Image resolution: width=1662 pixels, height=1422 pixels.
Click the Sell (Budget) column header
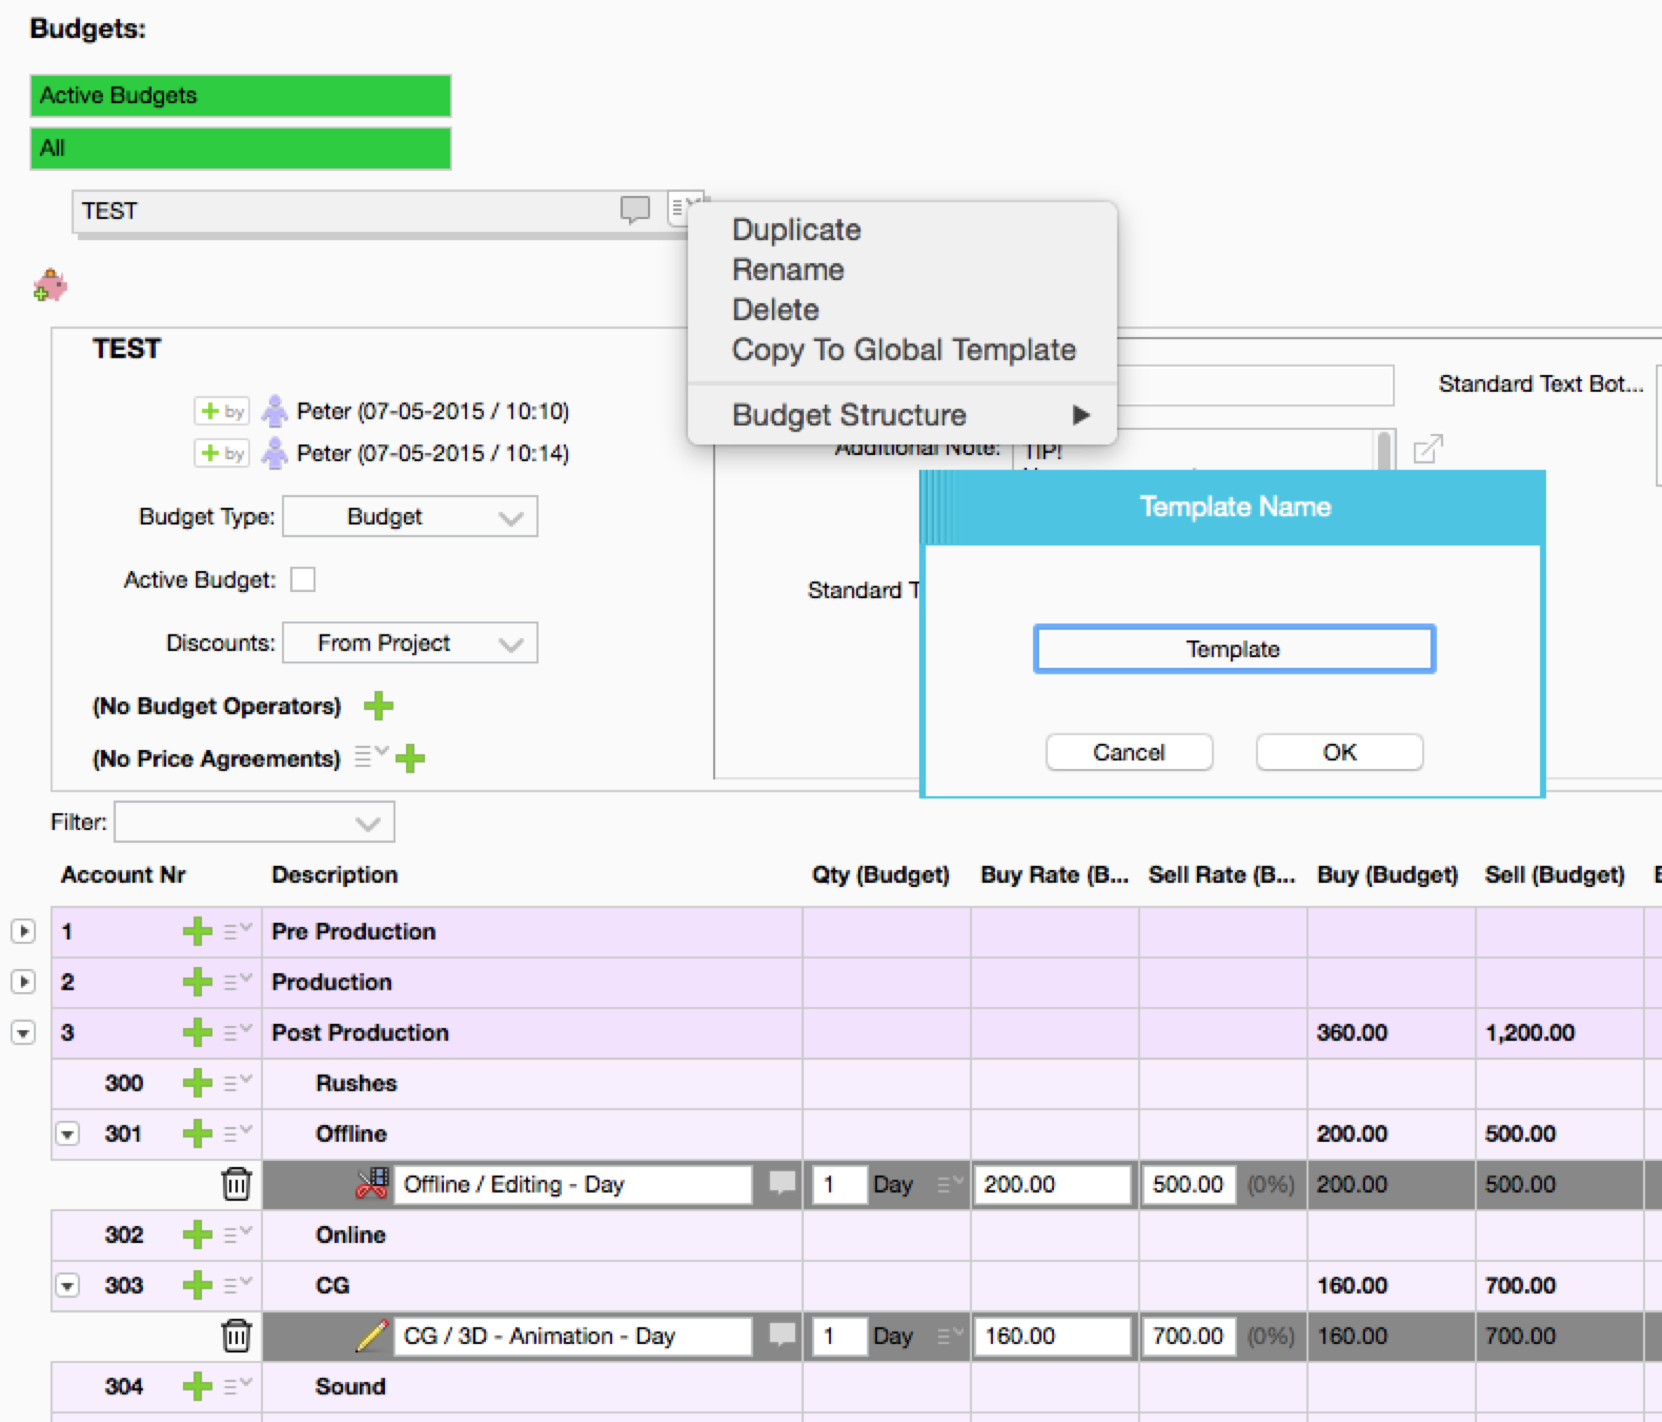click(1554, 875)
